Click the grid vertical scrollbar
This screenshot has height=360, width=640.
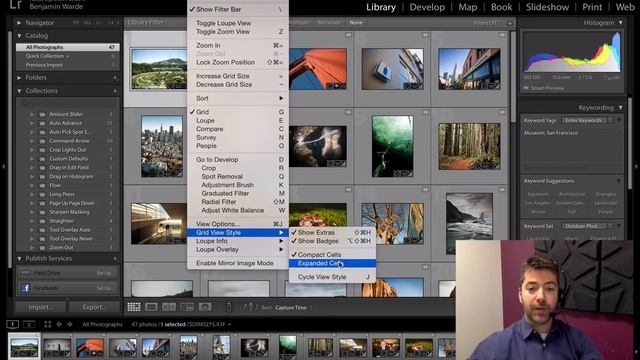coord(513,76)
